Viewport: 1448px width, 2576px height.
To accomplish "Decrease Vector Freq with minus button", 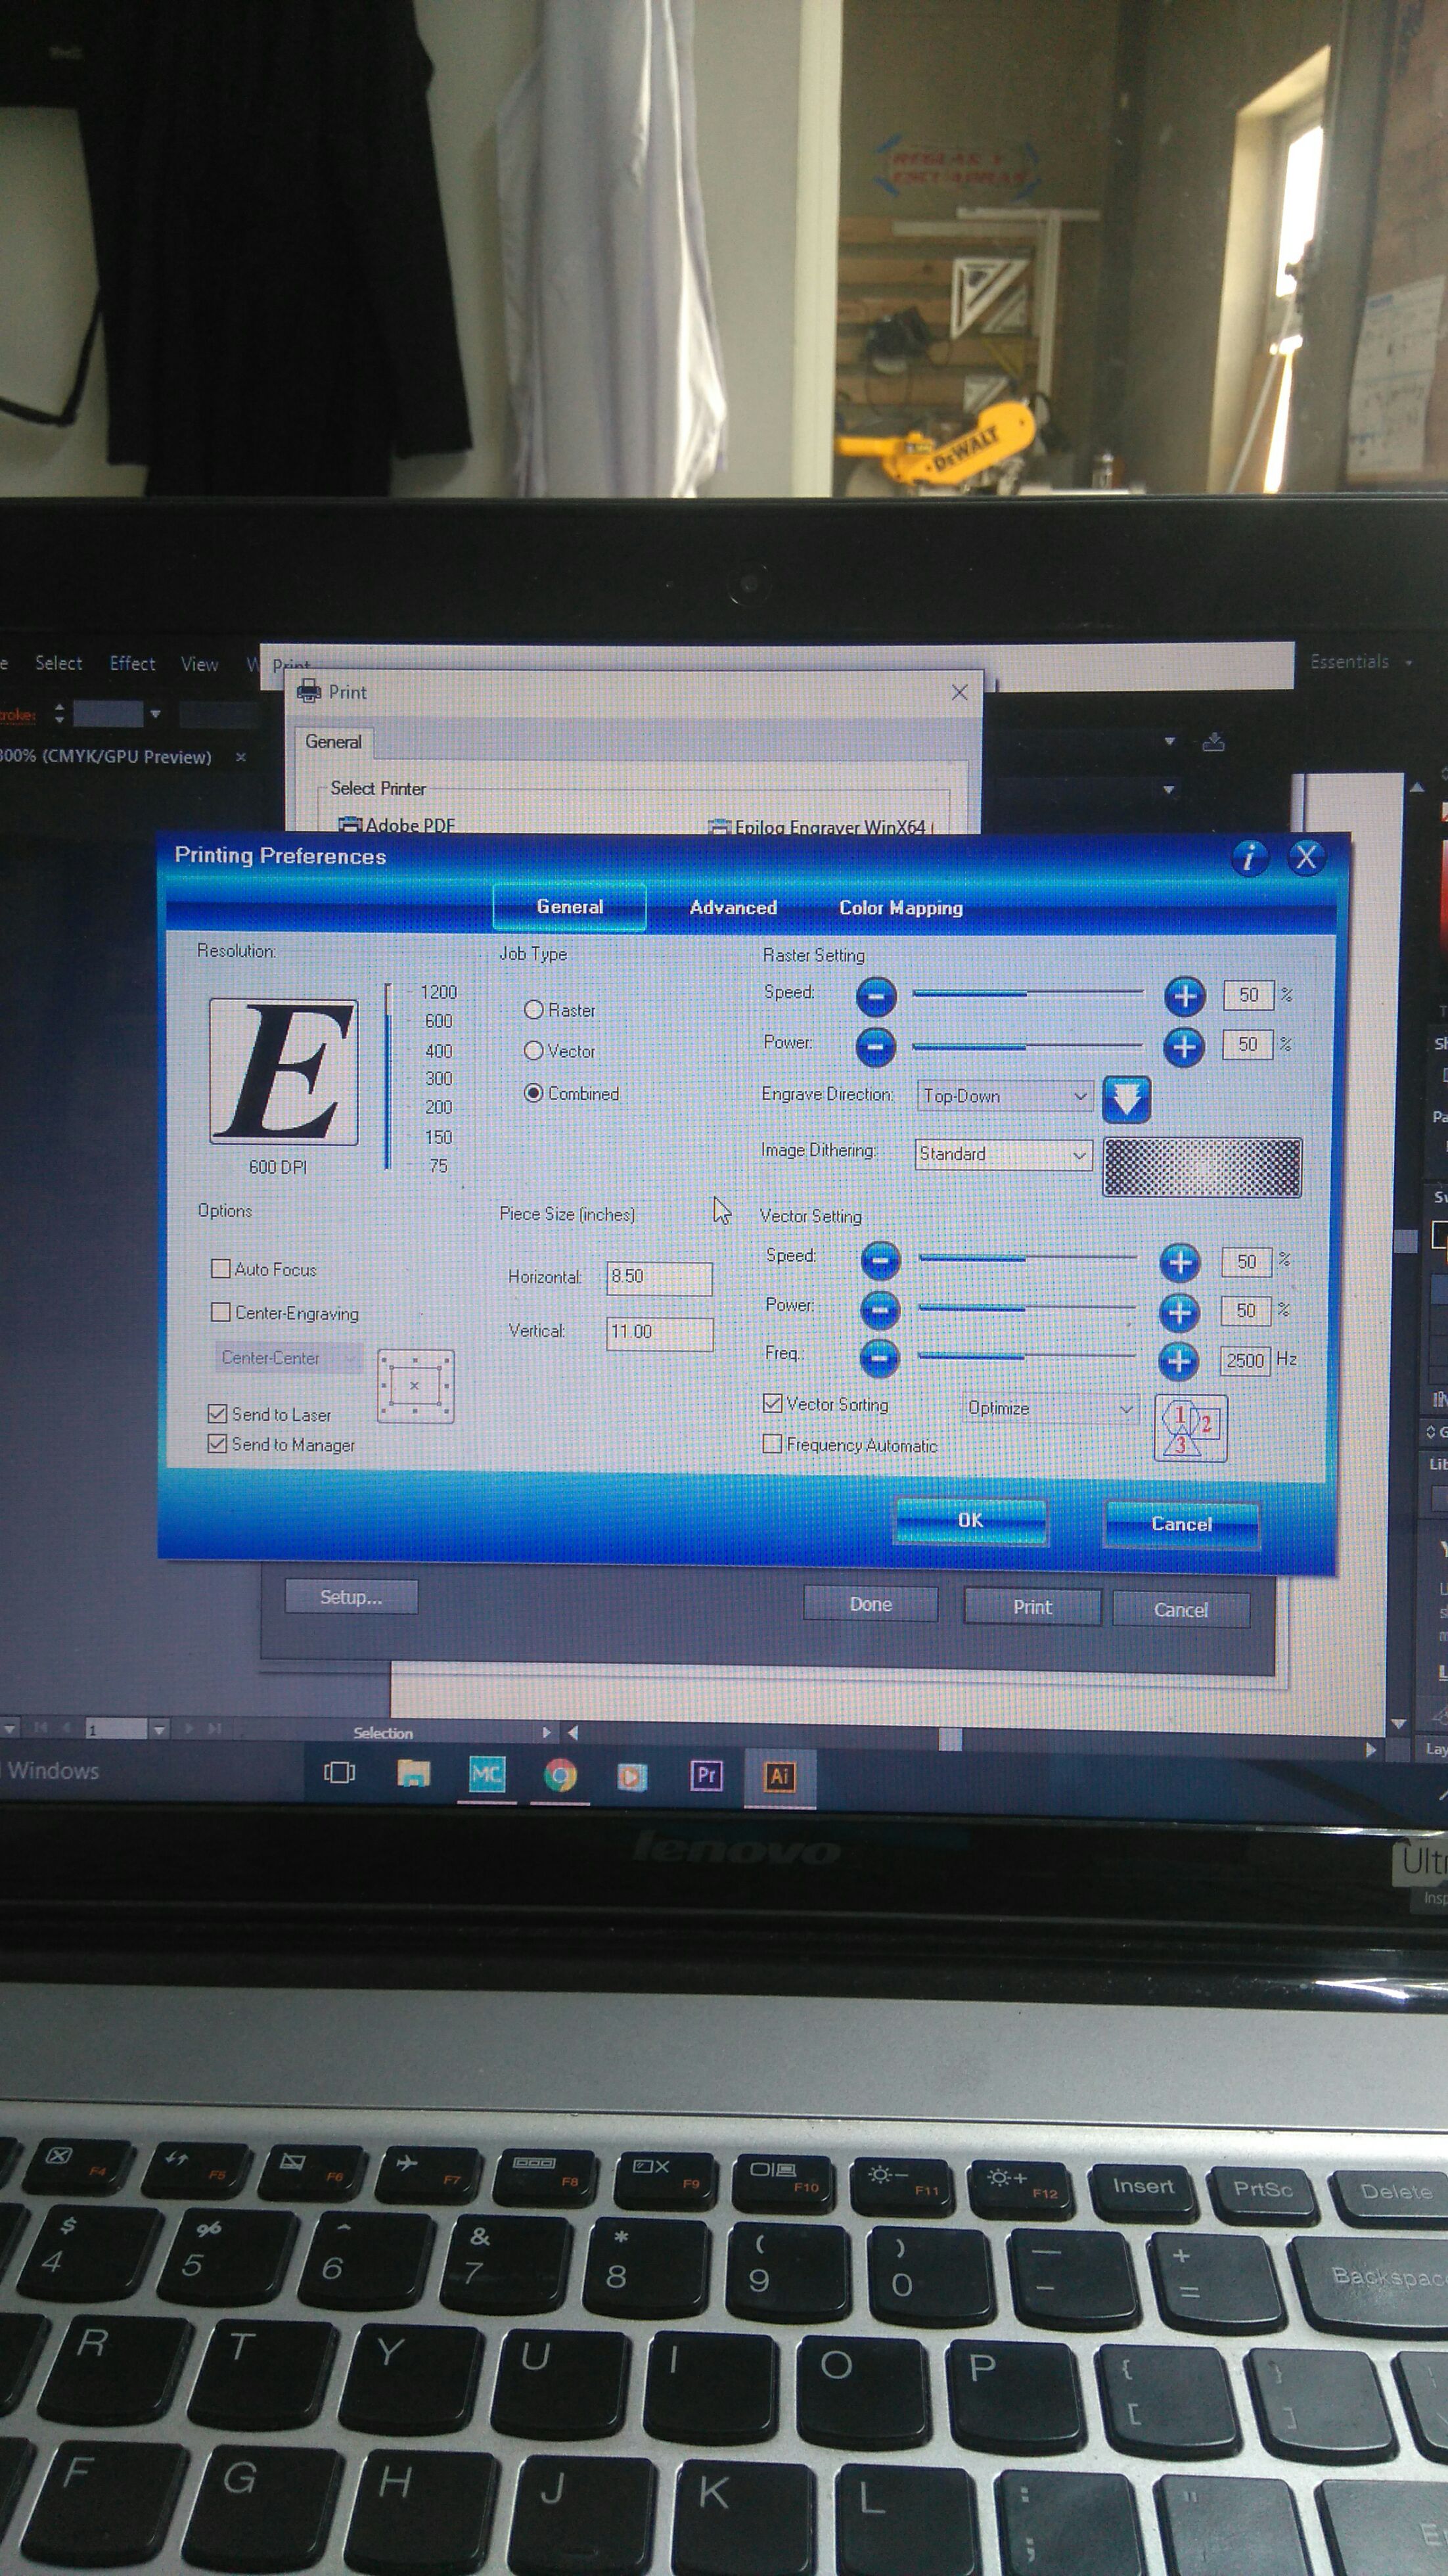I will (880, 1358).
